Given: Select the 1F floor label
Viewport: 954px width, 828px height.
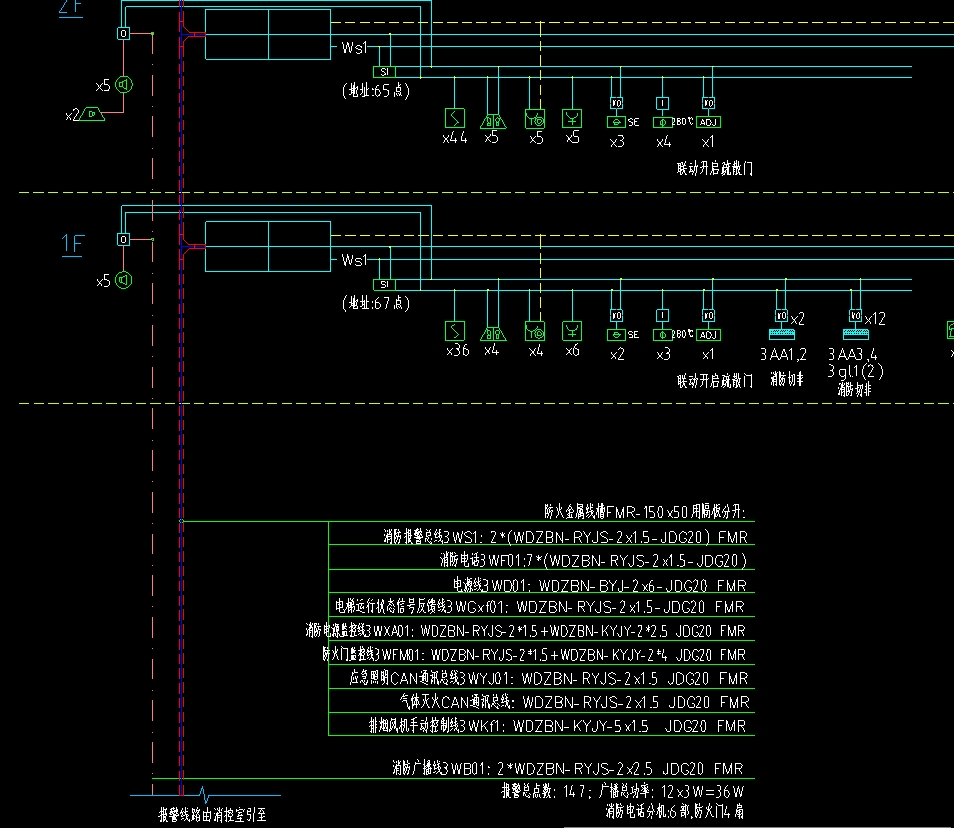Looking at the screenshot, I should click(x=72, y=244).
